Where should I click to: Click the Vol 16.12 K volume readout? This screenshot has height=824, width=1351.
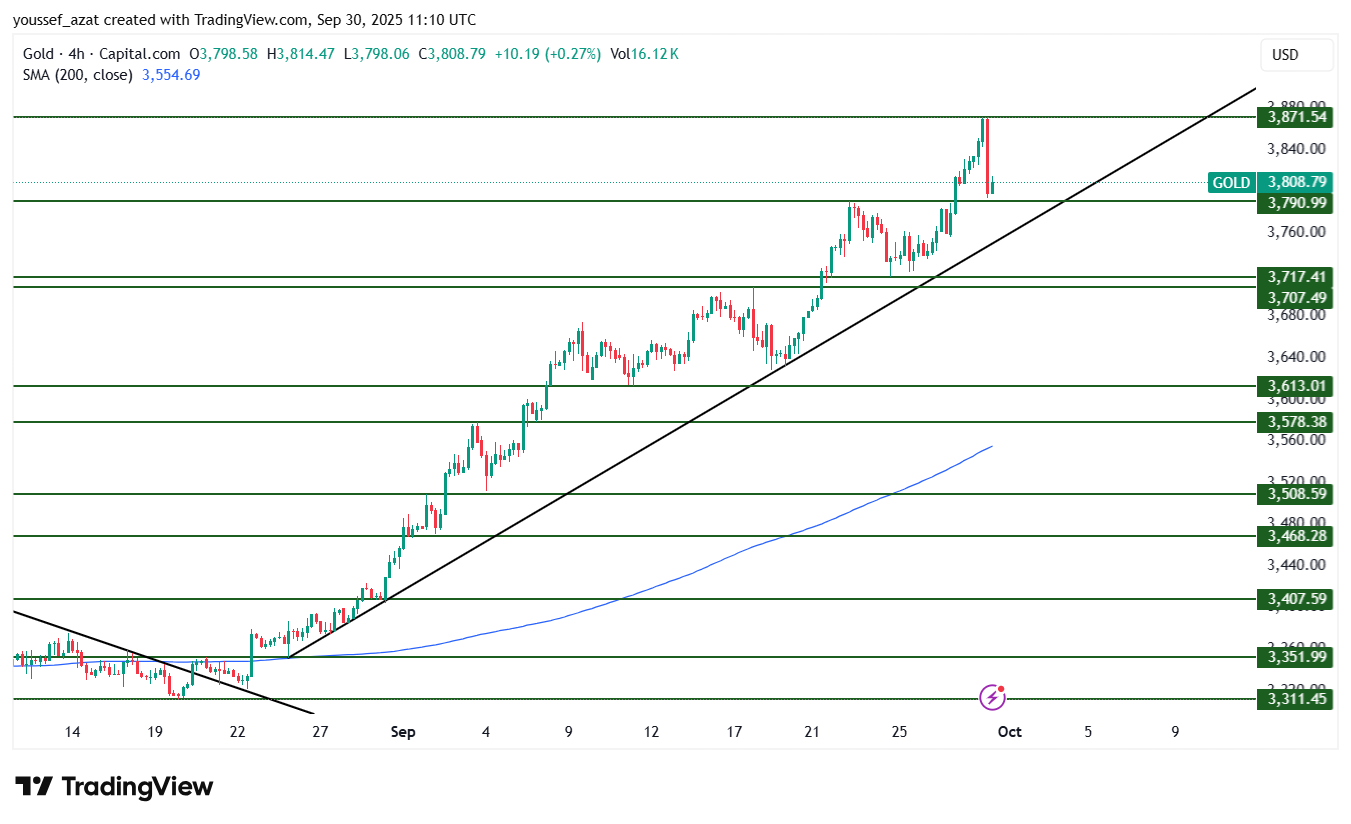click(644, 54)
